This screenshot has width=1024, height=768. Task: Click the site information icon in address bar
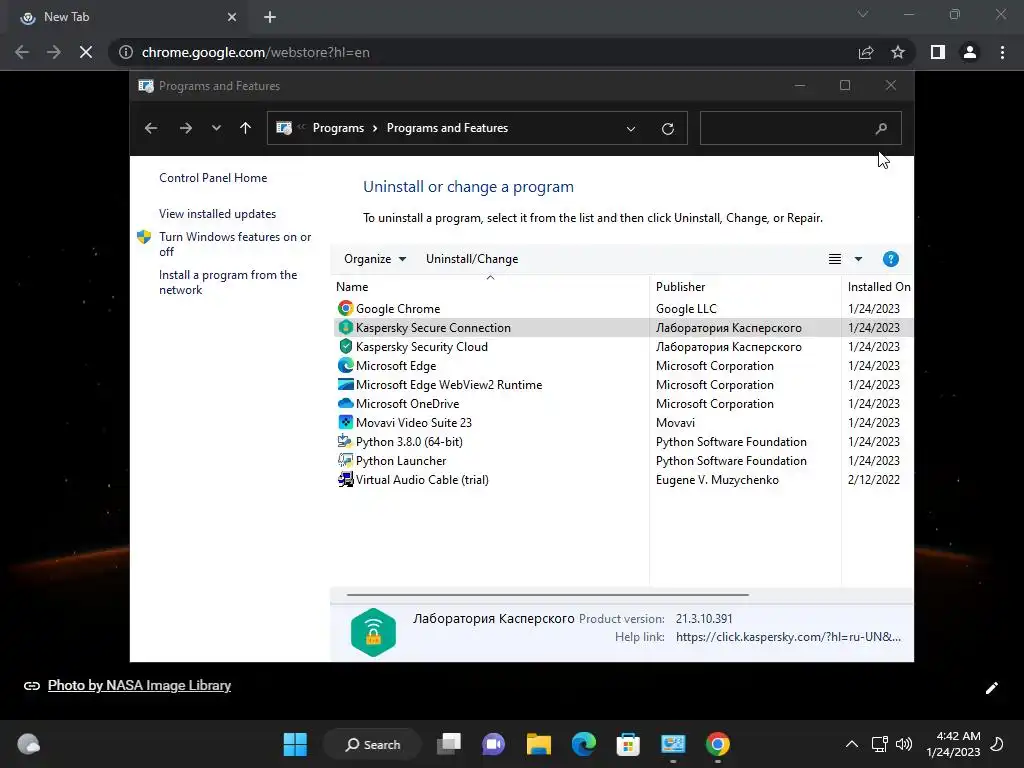(126, 52)
